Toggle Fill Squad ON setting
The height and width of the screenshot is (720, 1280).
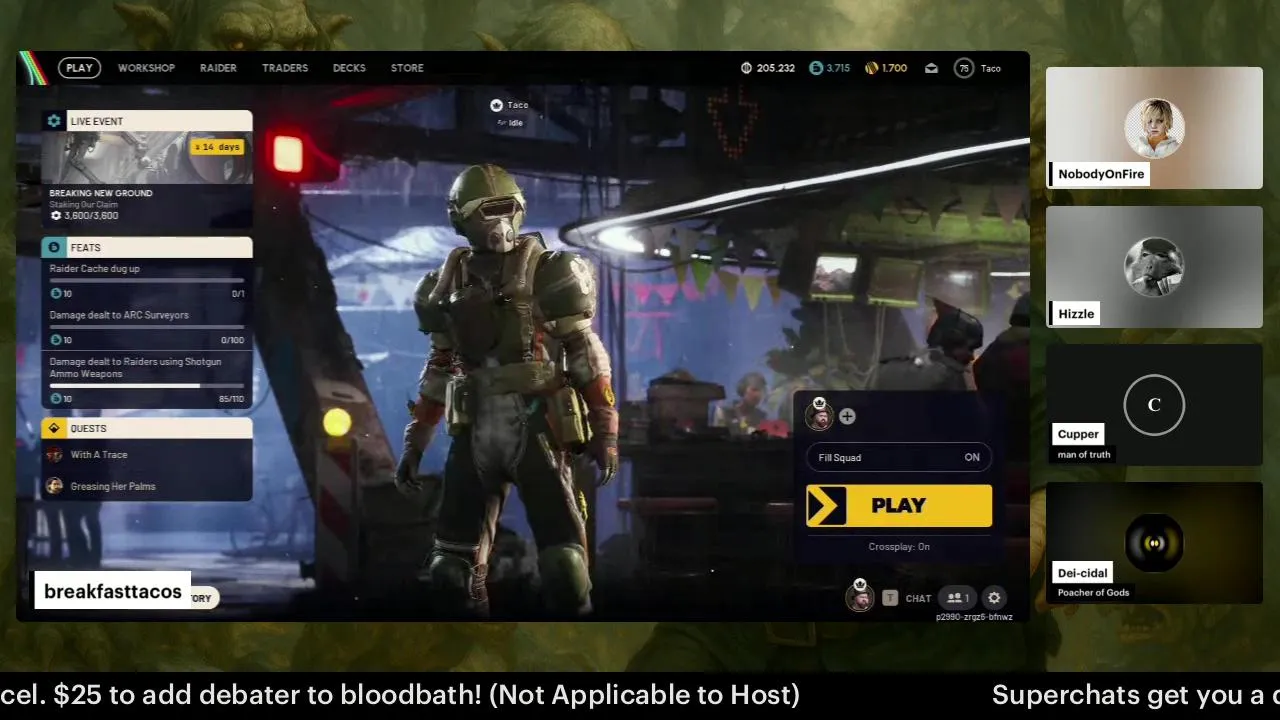click(x=899, y=457)
